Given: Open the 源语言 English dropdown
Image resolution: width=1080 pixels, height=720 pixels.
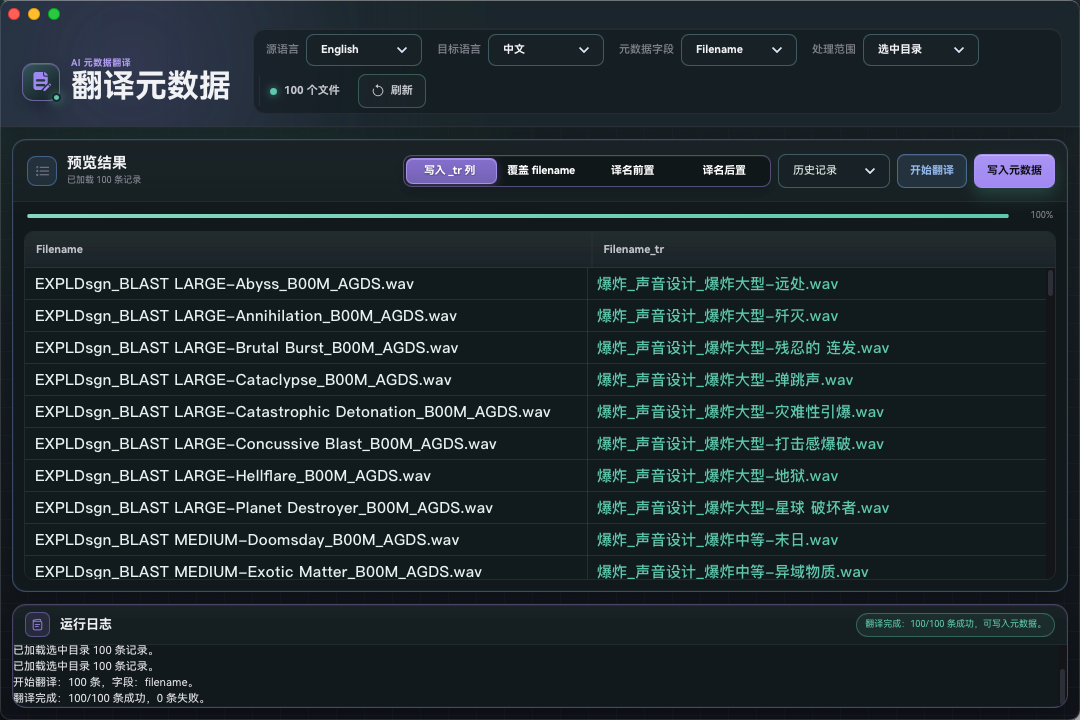Looking at the screenshot, I should (364, 50).
